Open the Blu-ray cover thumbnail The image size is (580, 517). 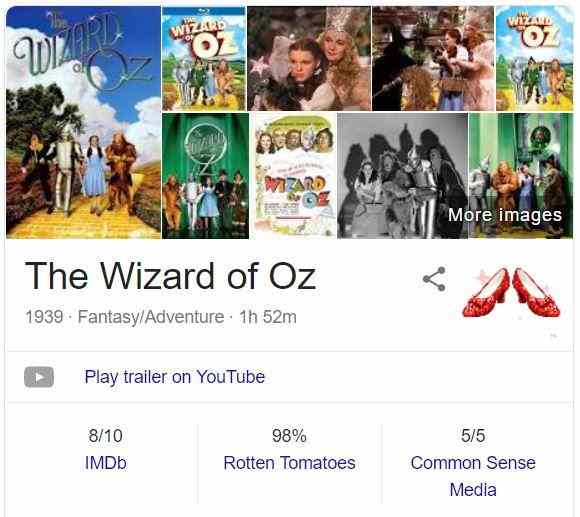tap(204, 58)
